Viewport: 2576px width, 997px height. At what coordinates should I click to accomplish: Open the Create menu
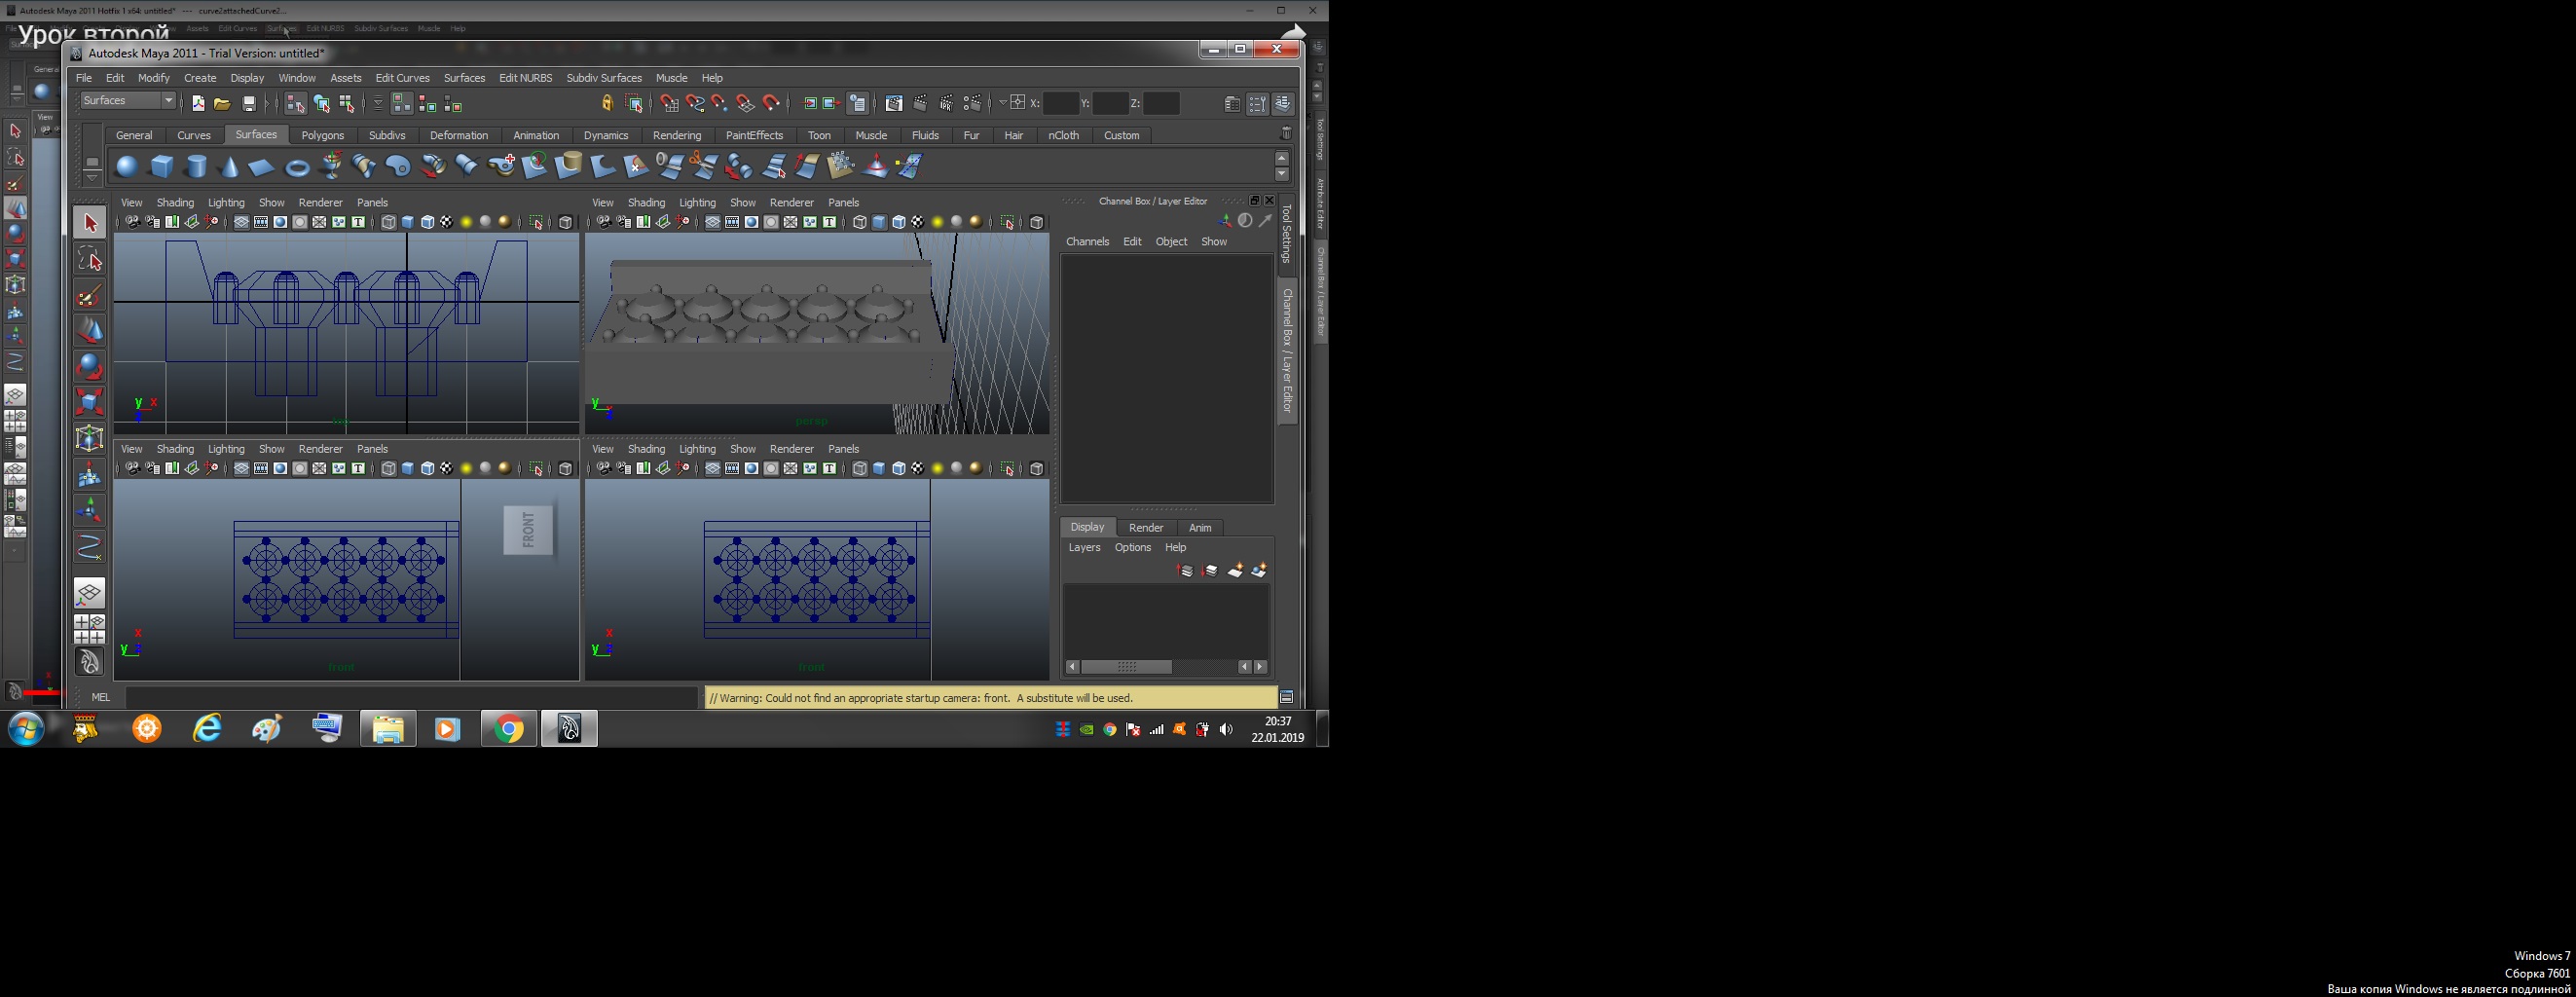(200, 78)
